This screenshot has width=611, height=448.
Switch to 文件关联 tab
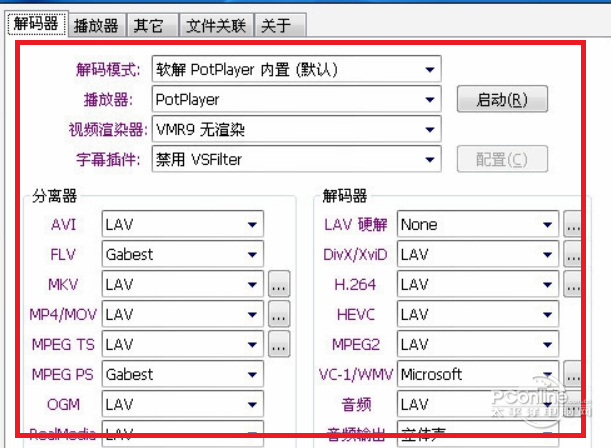click(216, 26)
